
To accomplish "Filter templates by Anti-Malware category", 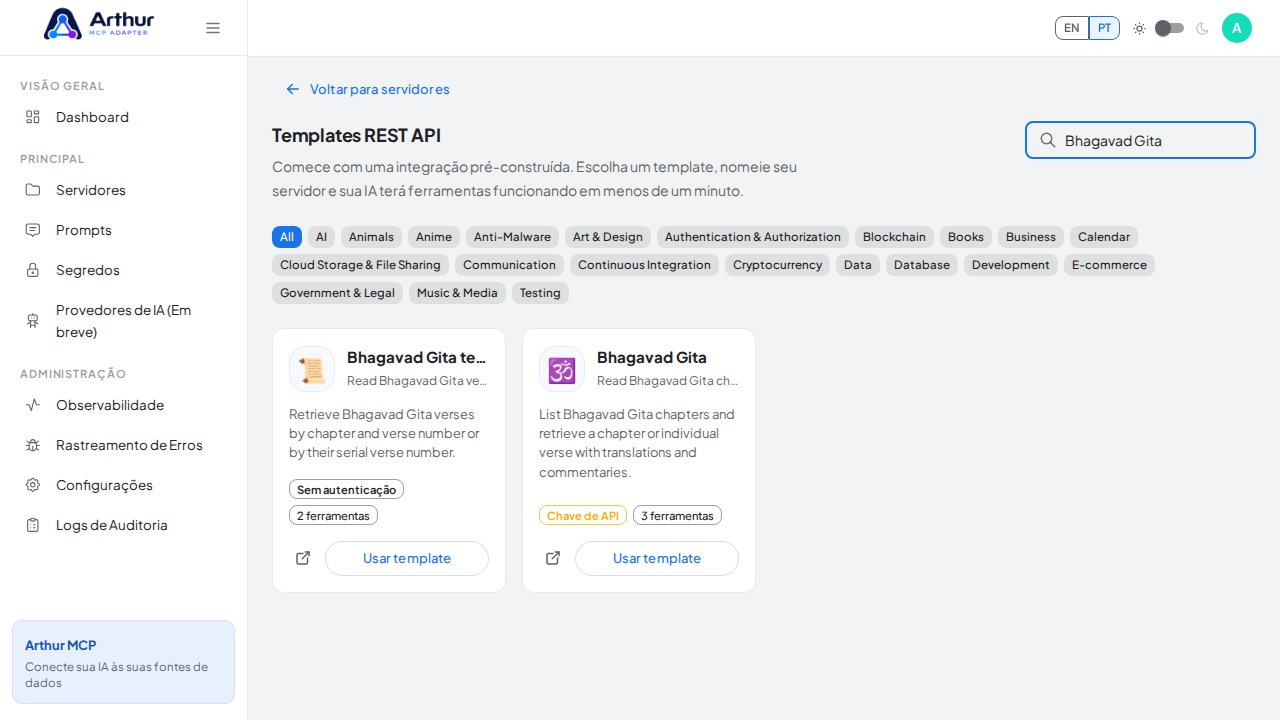I will pyautogui.click(x=512, y=237).
